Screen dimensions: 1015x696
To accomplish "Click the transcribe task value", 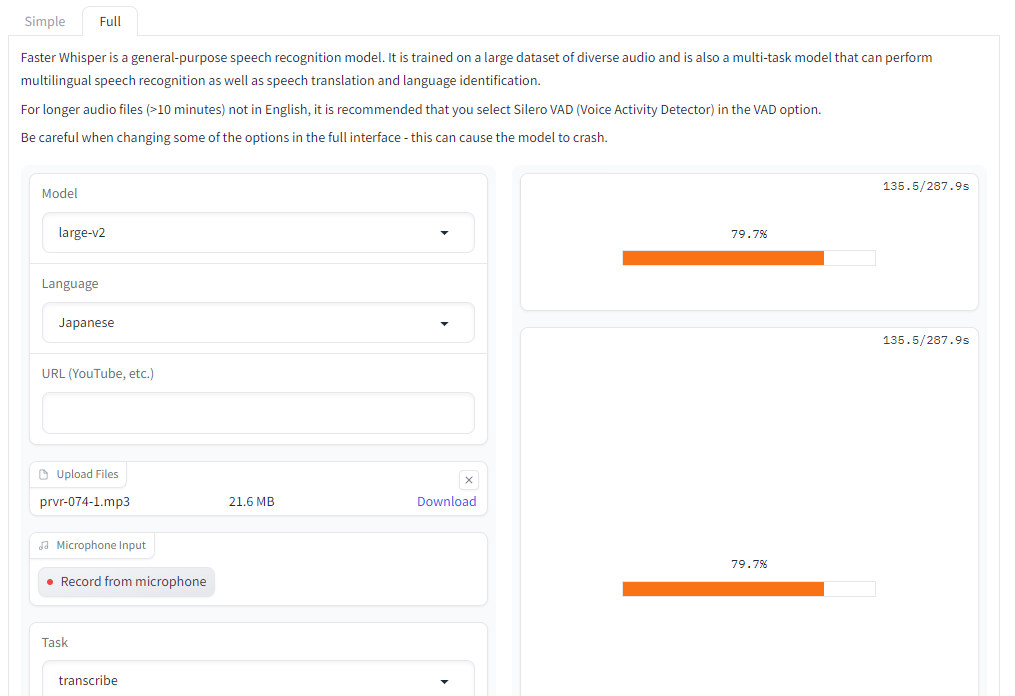I will coord(88,681).
